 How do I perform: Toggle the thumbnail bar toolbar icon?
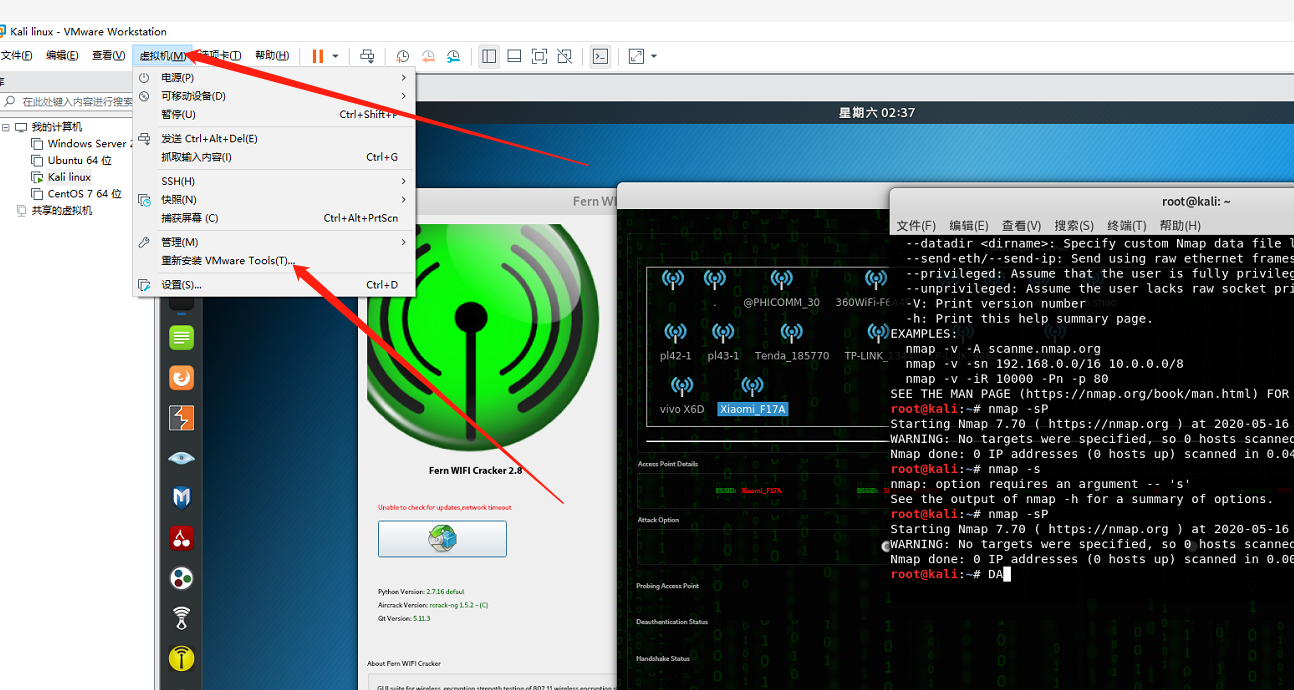(514, 56)
